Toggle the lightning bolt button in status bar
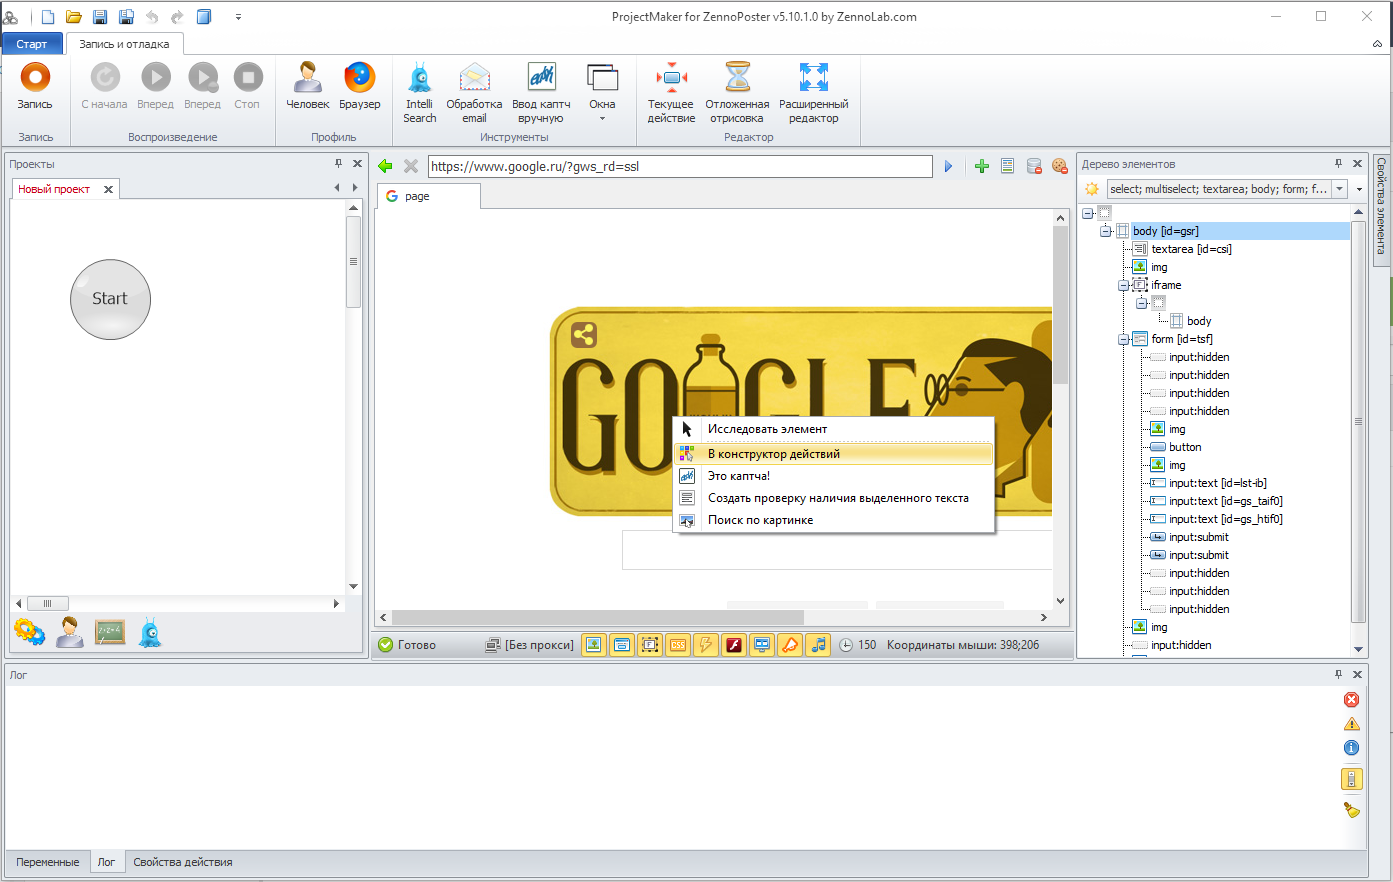Viewport: 1393px width, 882px height. pos(706,645)
